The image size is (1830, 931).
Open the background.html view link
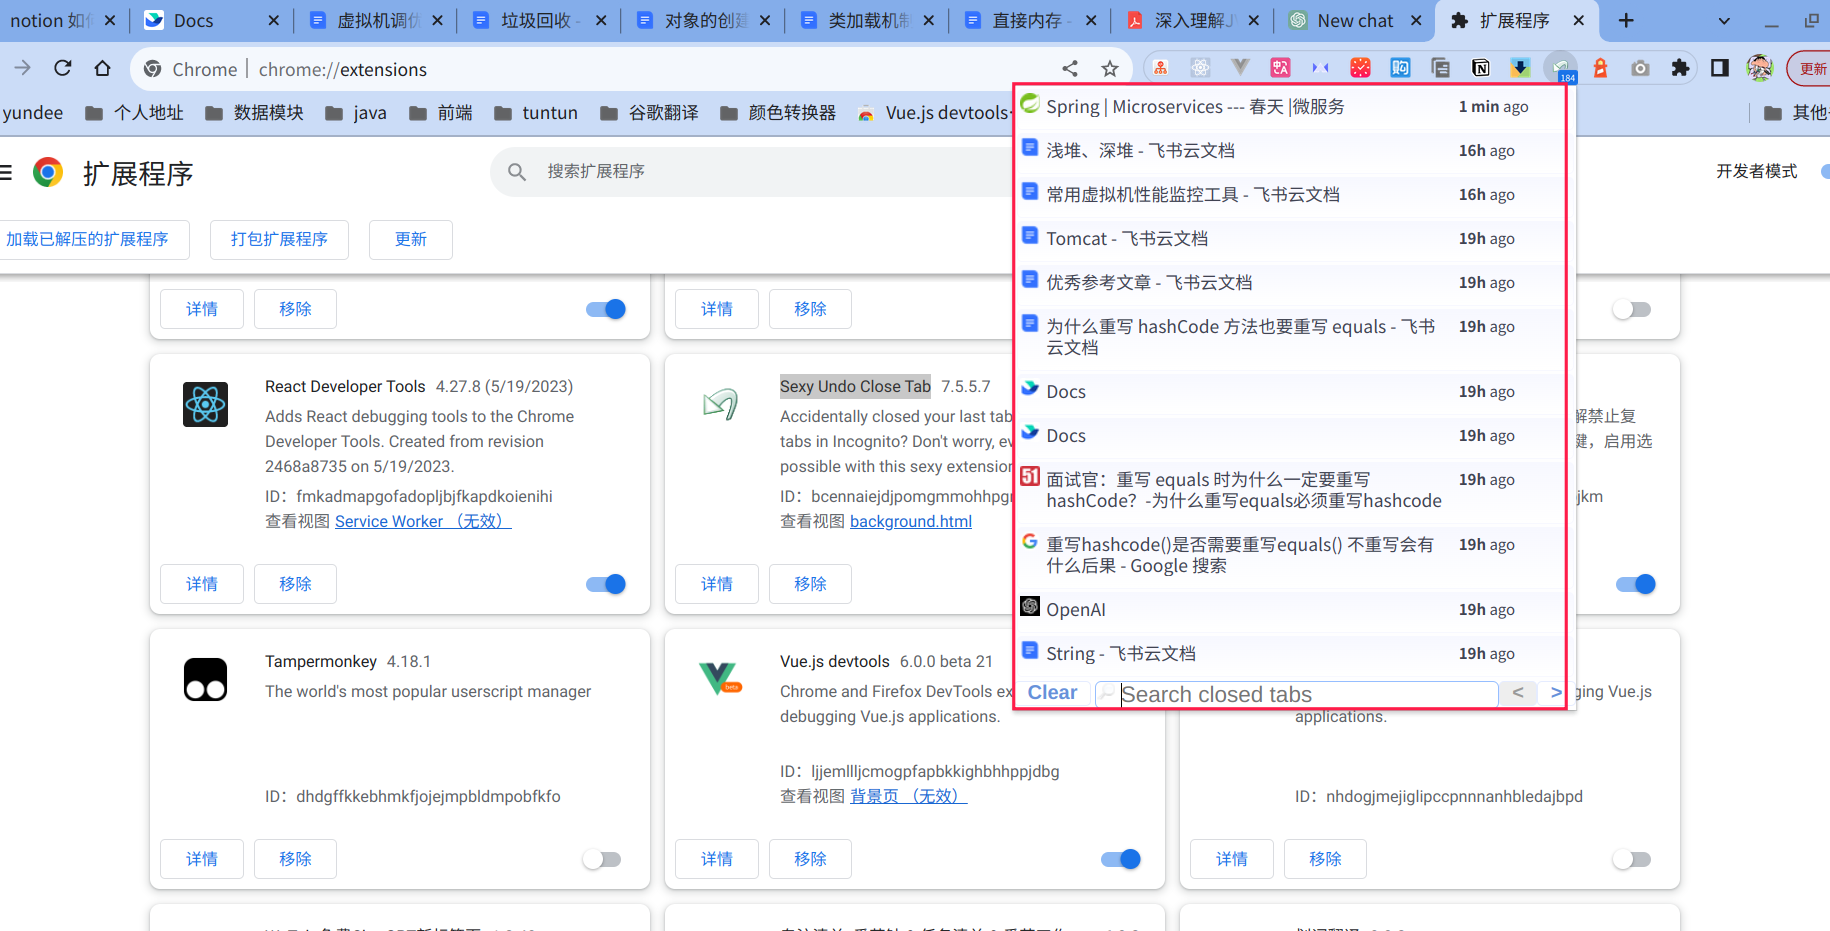tap(911, 521)
